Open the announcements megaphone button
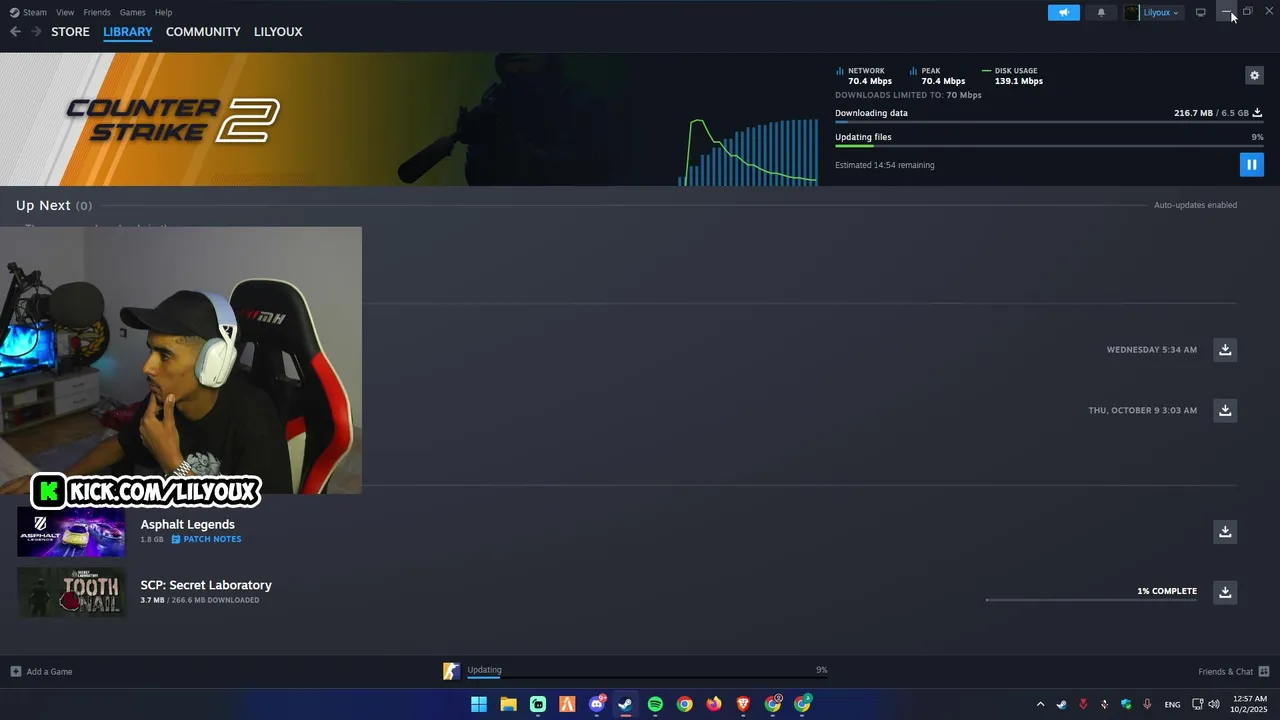The image size is (1280, 720). pos(1064,12)
